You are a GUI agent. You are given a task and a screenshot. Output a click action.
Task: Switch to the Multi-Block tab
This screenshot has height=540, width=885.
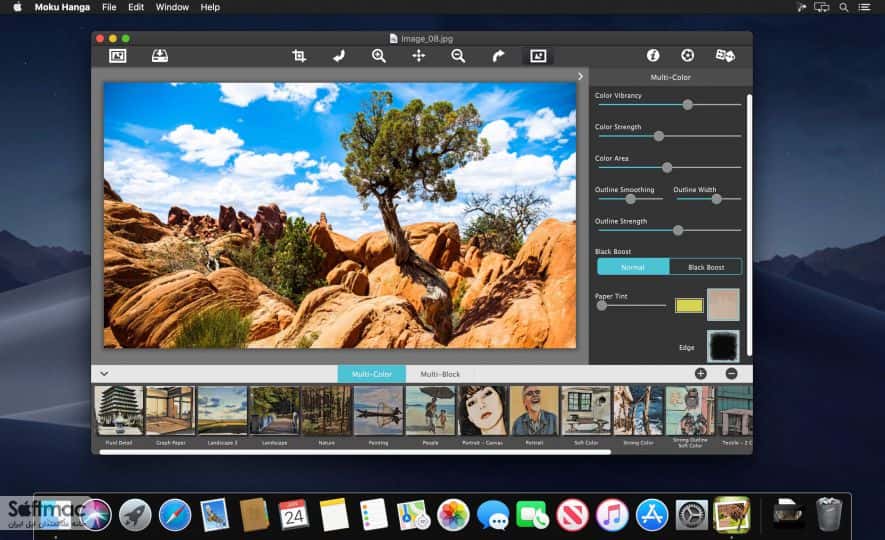pos(440,374)
